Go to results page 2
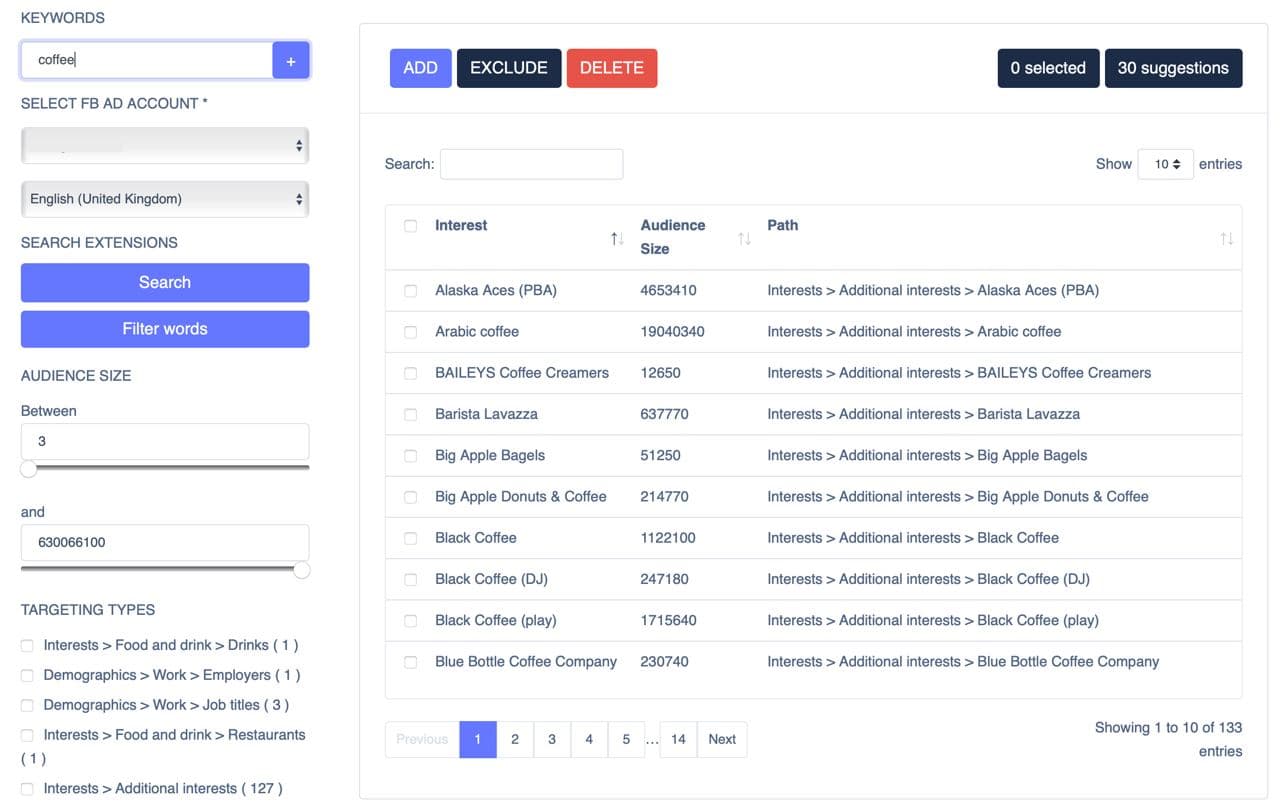 (515, 739)
